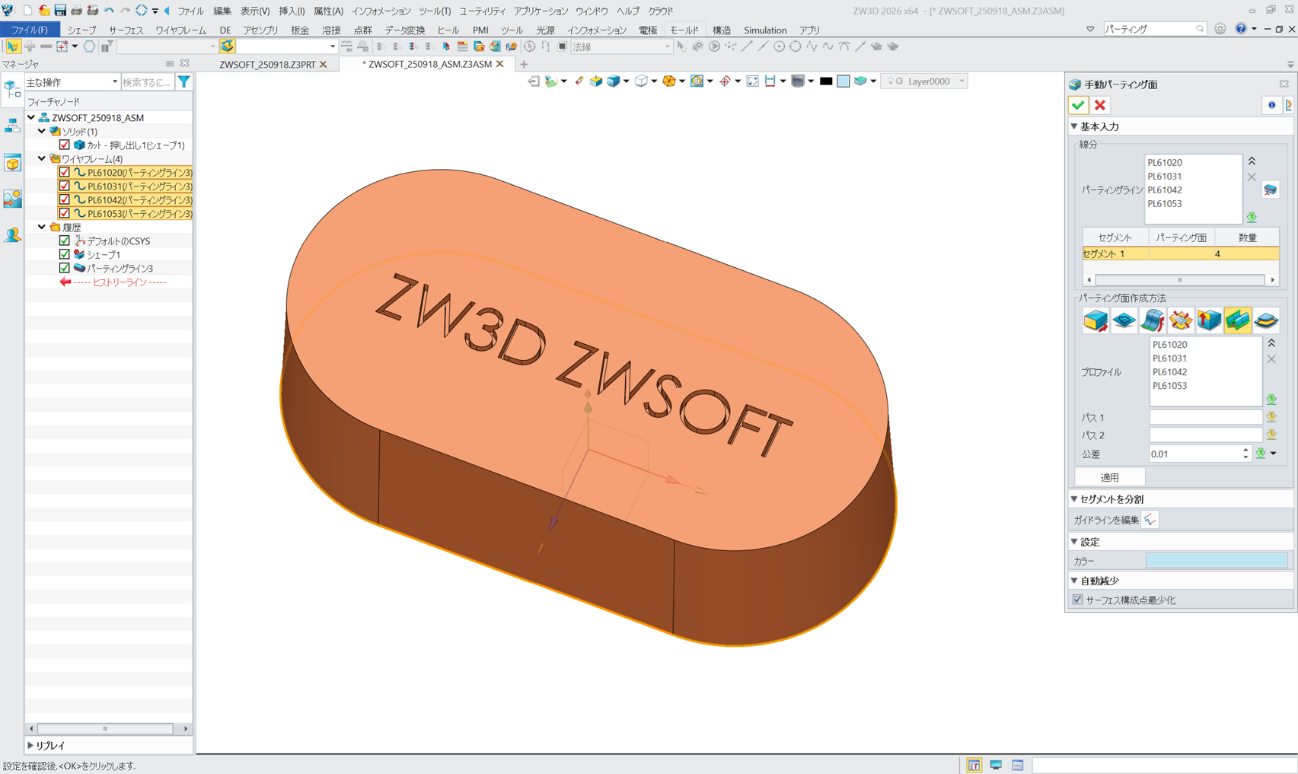
Task: Click the パス 1 input field
Action: (1205, 418)
